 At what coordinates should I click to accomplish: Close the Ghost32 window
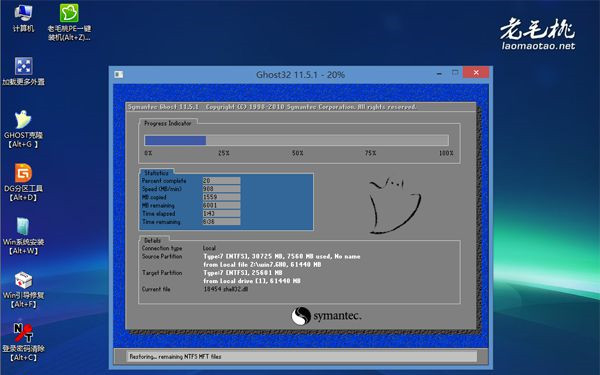(476, 72)
